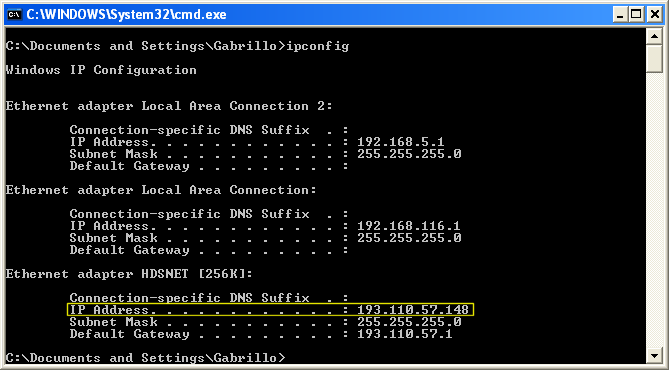The height and width of the screenshot is (370, 669).
Task: Maximize the command prompt window
Action: [x=636, y=15]
